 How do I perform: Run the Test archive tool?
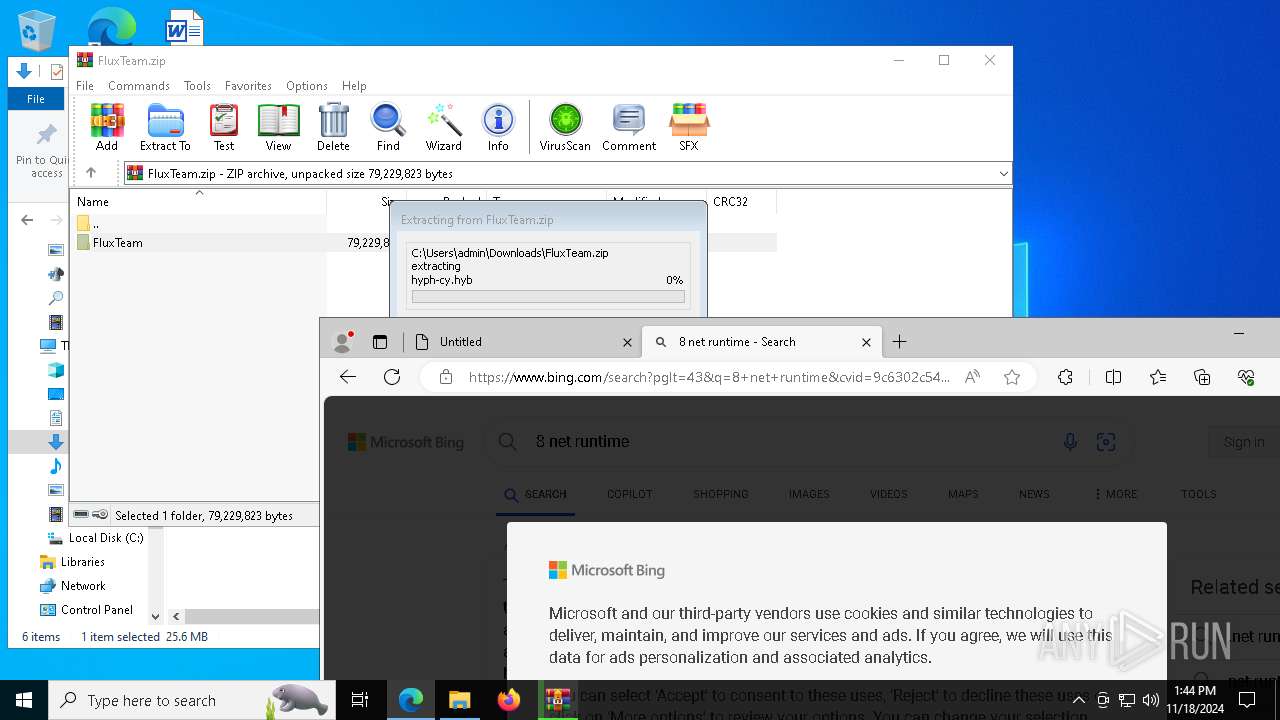coord(224,127)
